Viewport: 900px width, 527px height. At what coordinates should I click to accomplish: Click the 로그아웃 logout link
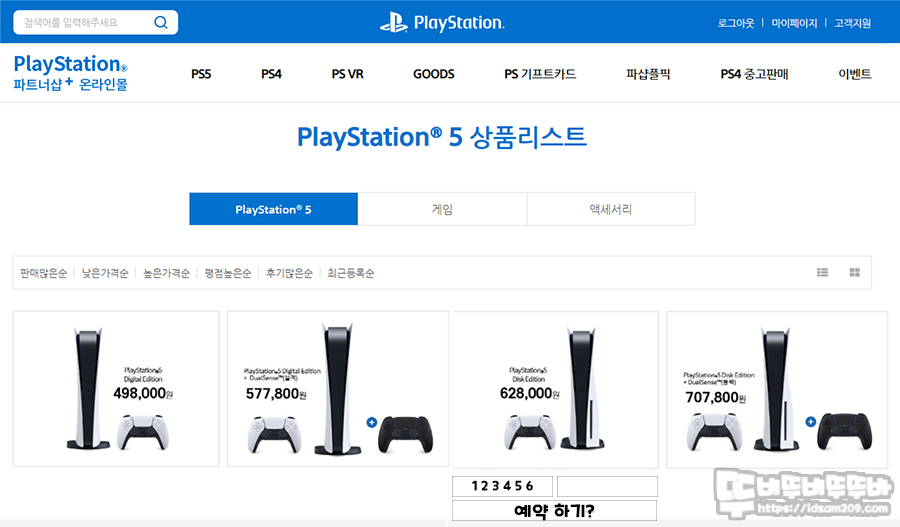[736, 23]
